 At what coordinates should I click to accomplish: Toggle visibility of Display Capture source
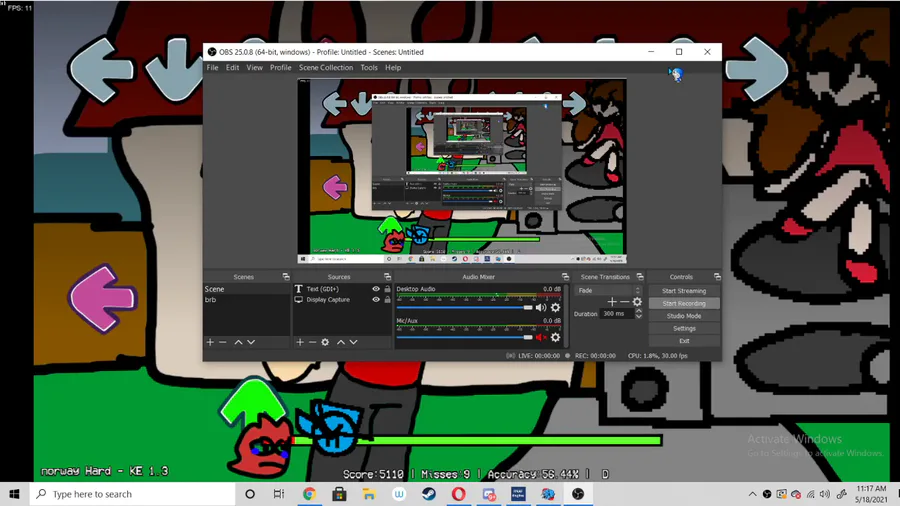click(x=376, y=299)
